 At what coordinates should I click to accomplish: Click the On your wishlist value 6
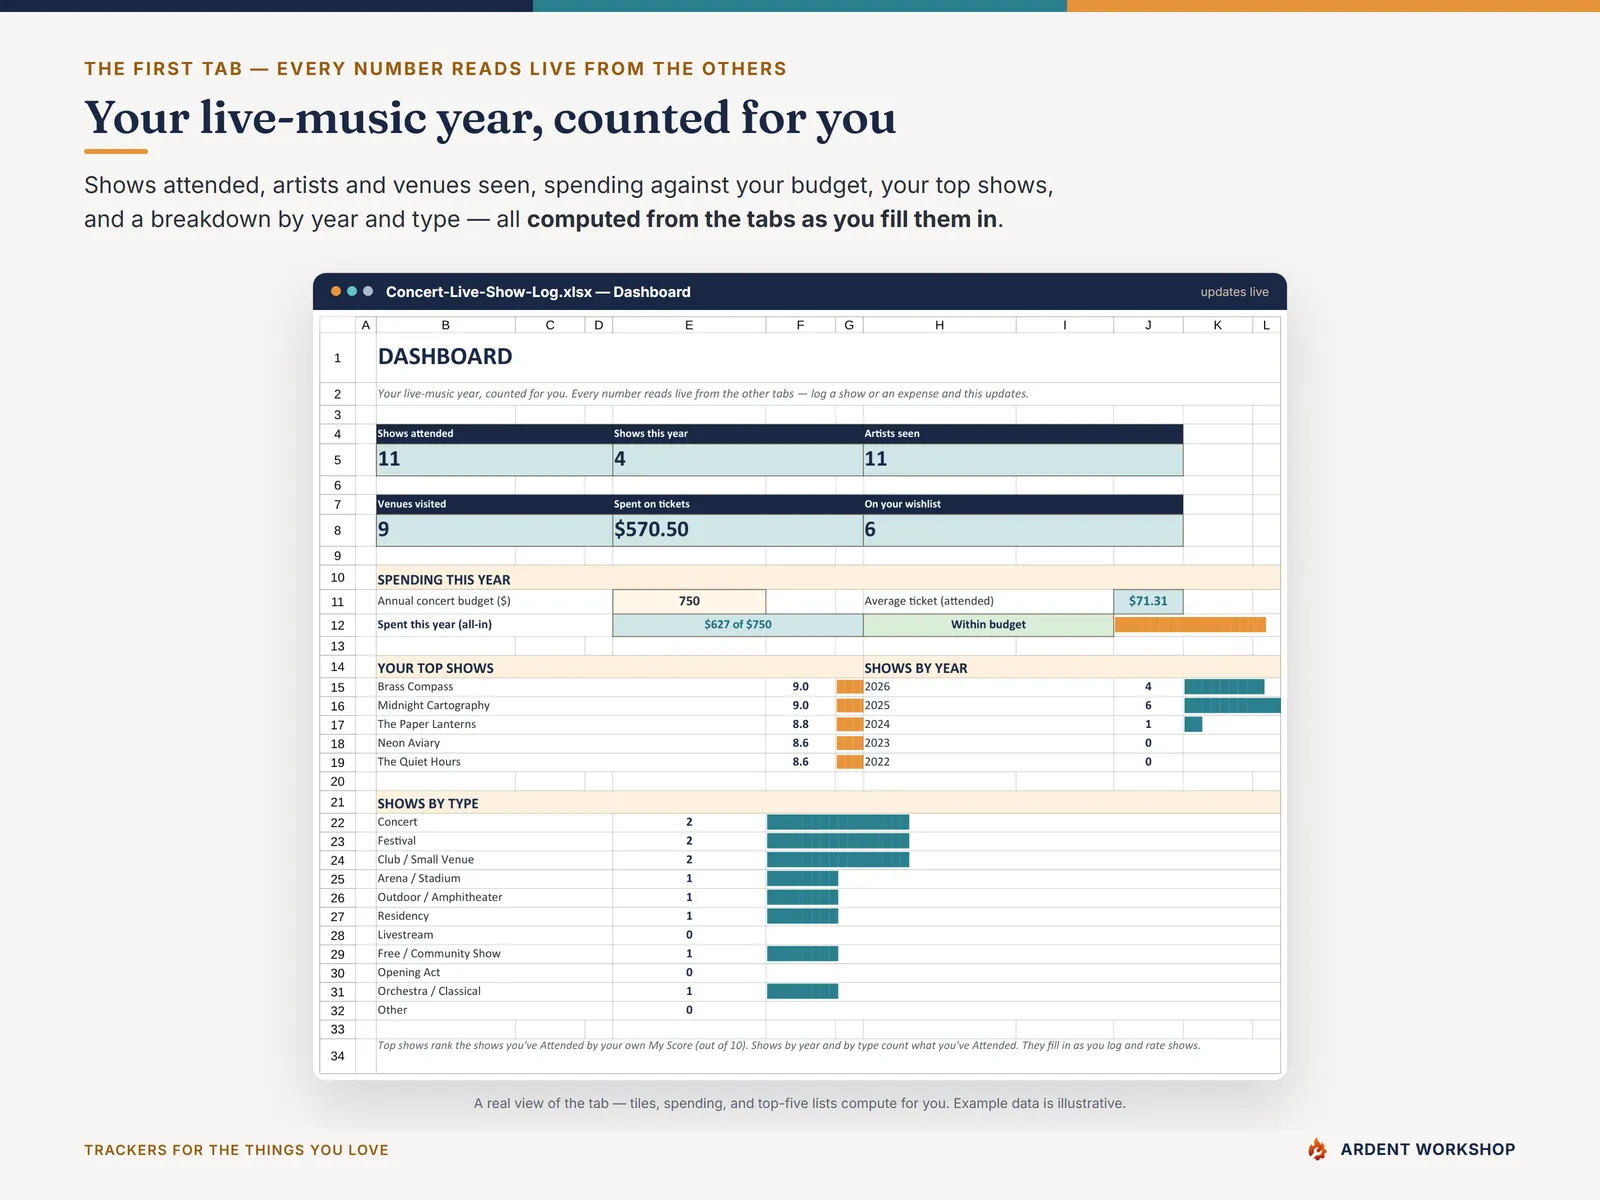(x=870, y=530)
